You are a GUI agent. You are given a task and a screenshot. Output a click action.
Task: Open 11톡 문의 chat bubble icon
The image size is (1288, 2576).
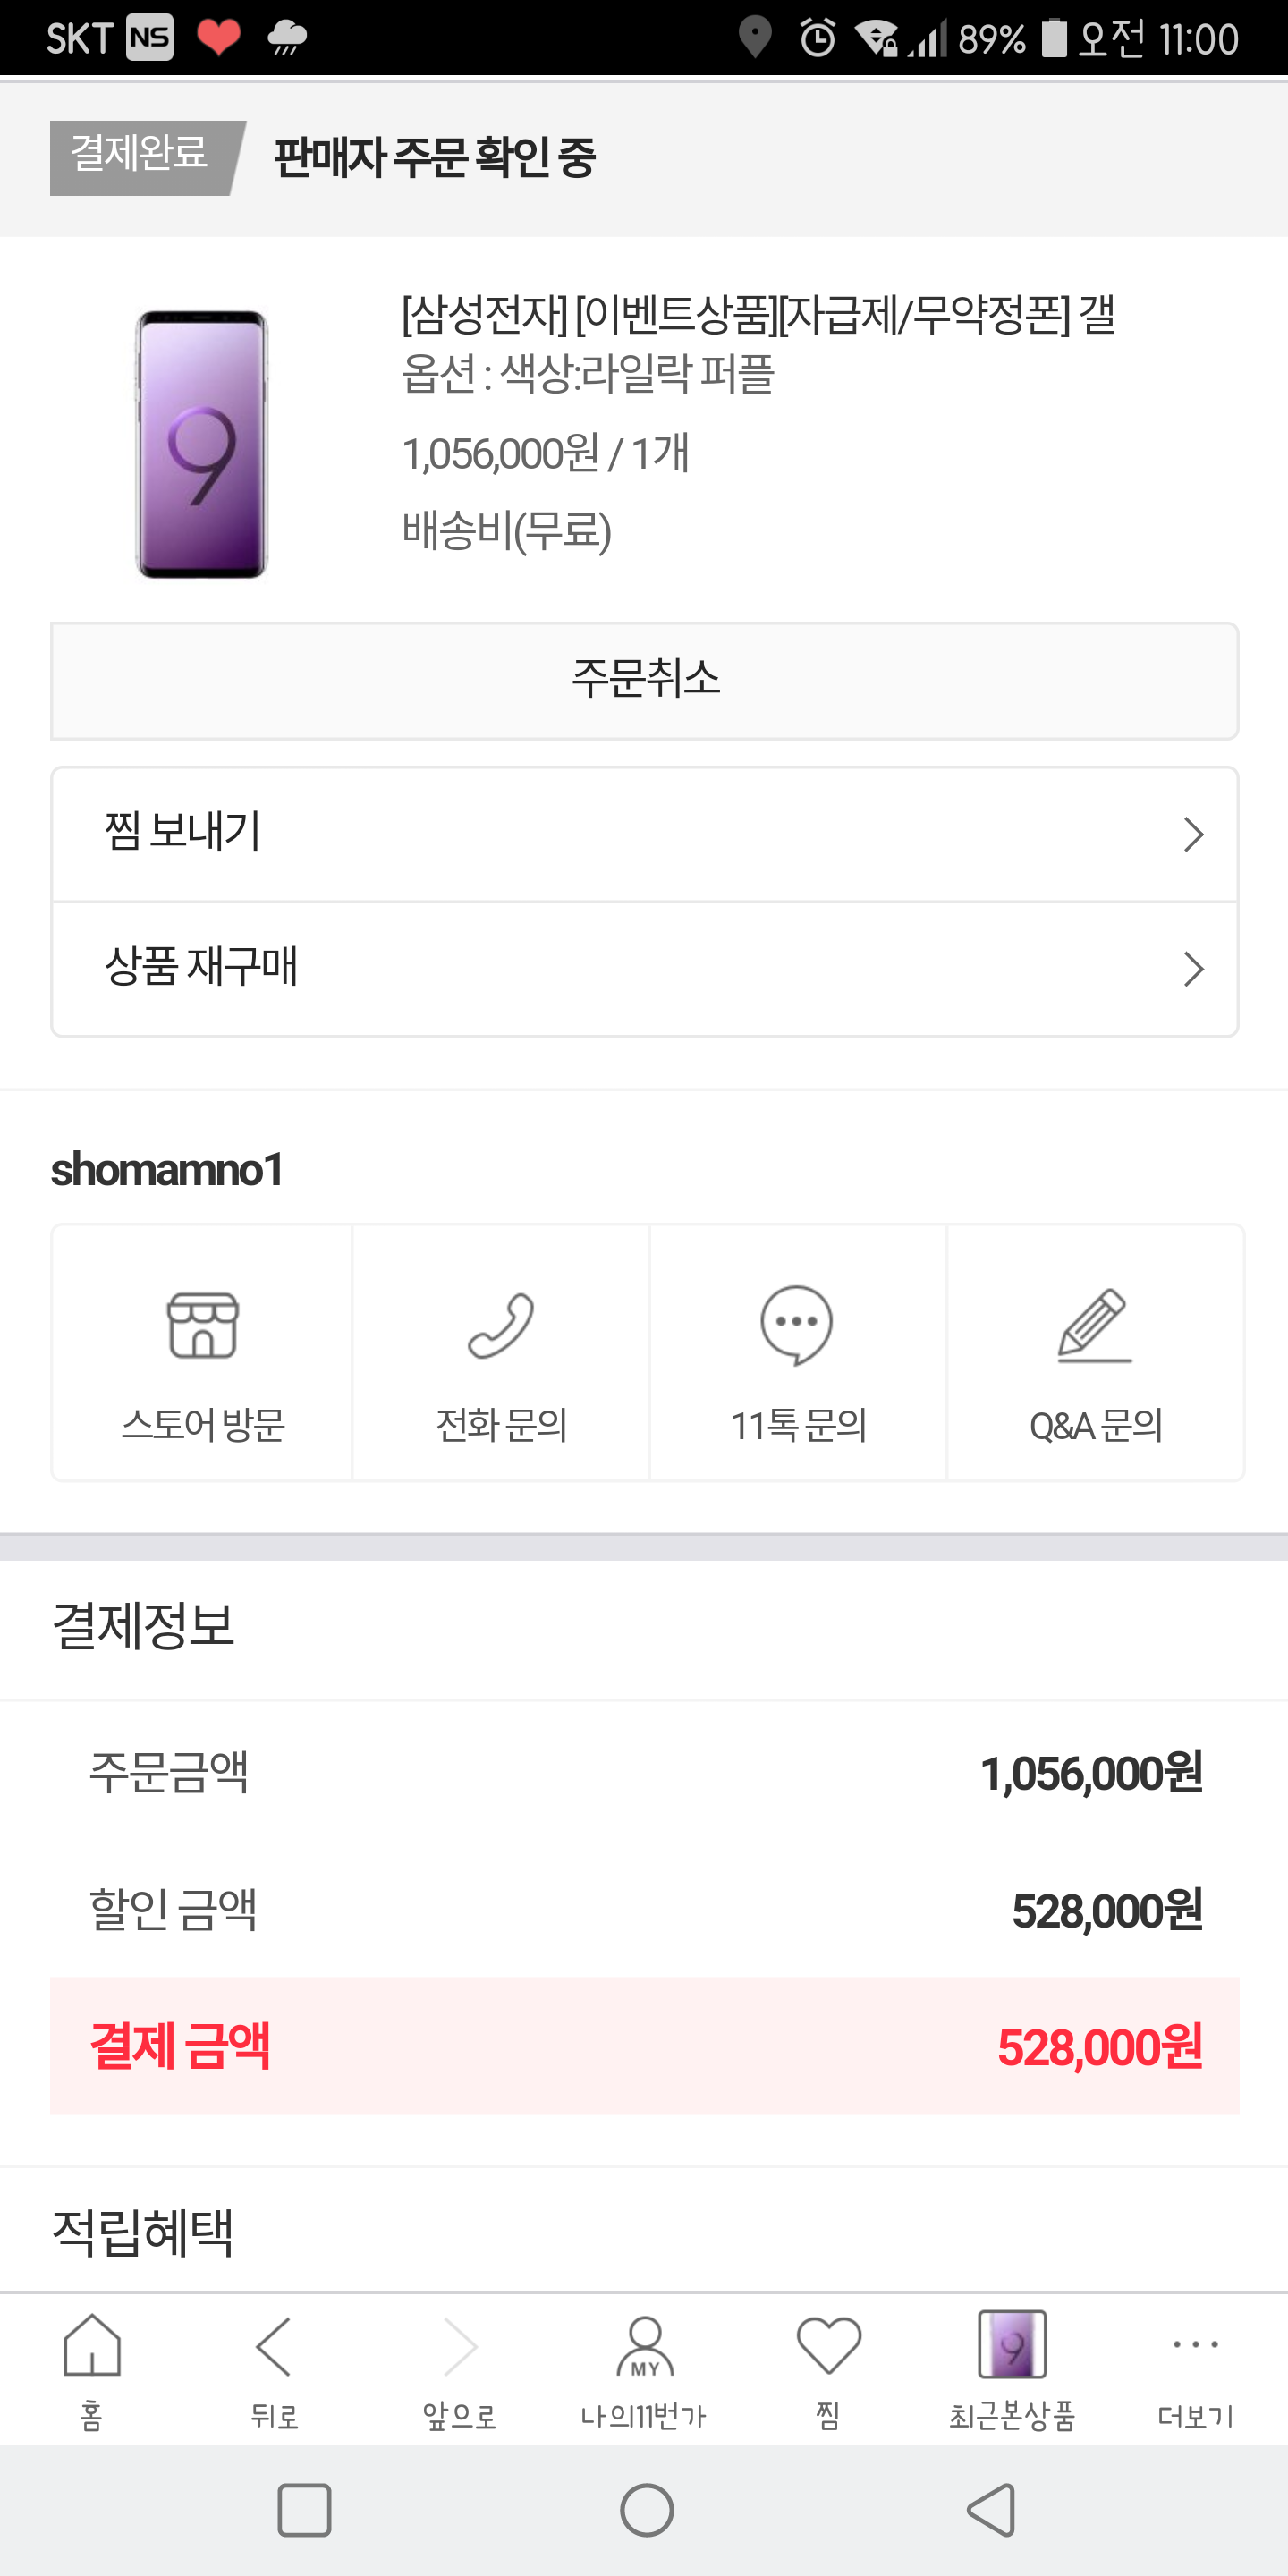[x=797, y=1325]
